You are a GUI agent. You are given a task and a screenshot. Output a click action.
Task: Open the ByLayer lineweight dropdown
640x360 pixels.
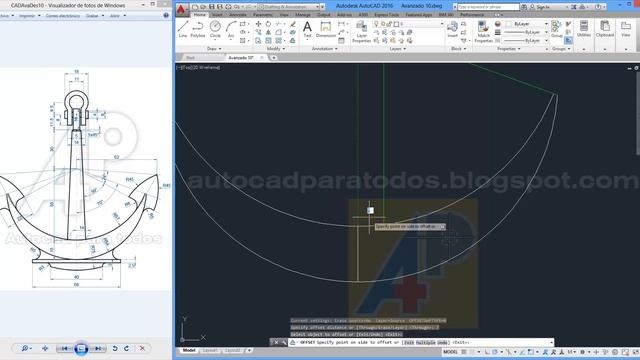click(526, 32)
